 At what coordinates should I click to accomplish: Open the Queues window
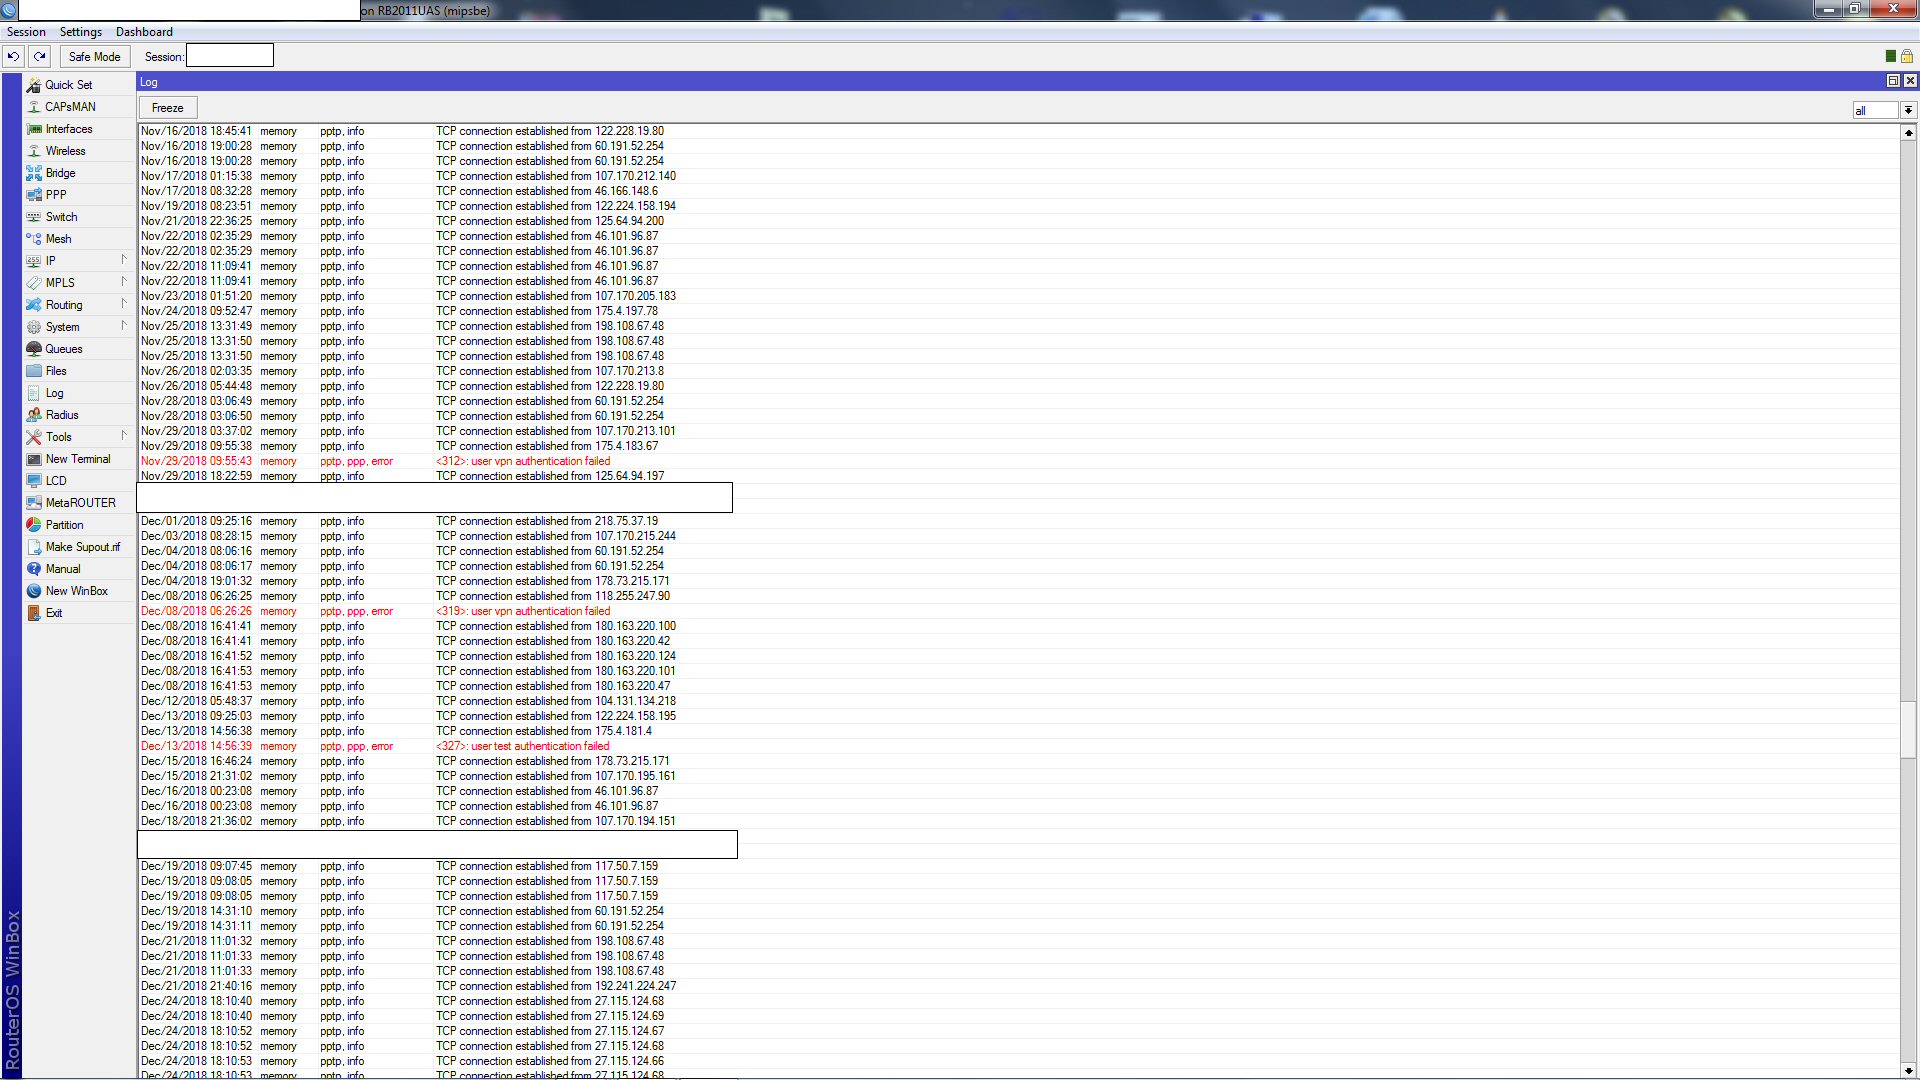click(63, 349)
